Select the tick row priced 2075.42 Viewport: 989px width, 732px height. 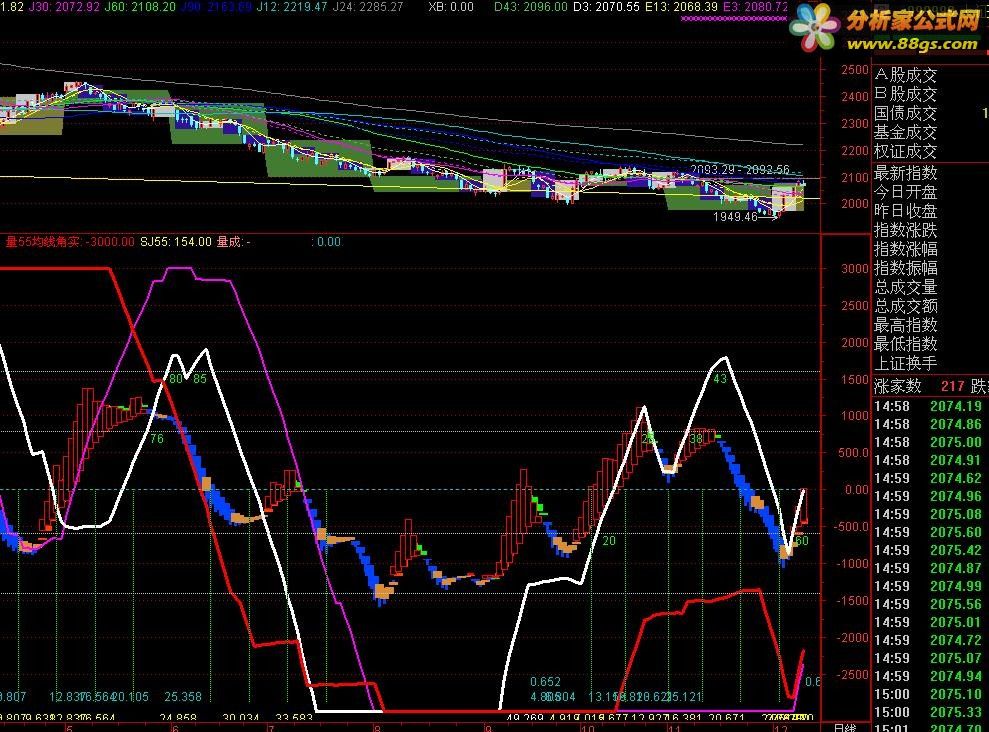click(x=928, y=550)
